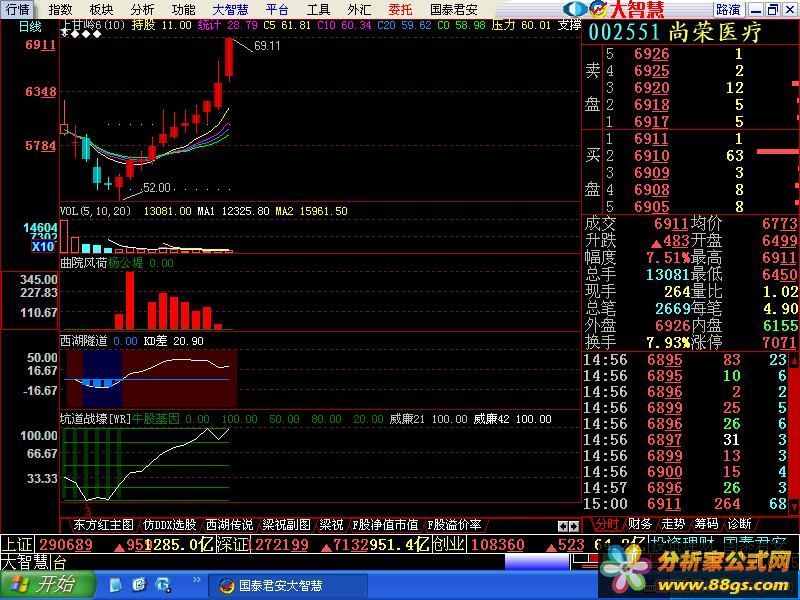Open the 国泰君安 menu
Viewport: 800px width, 600px height.
coord(454,10)
